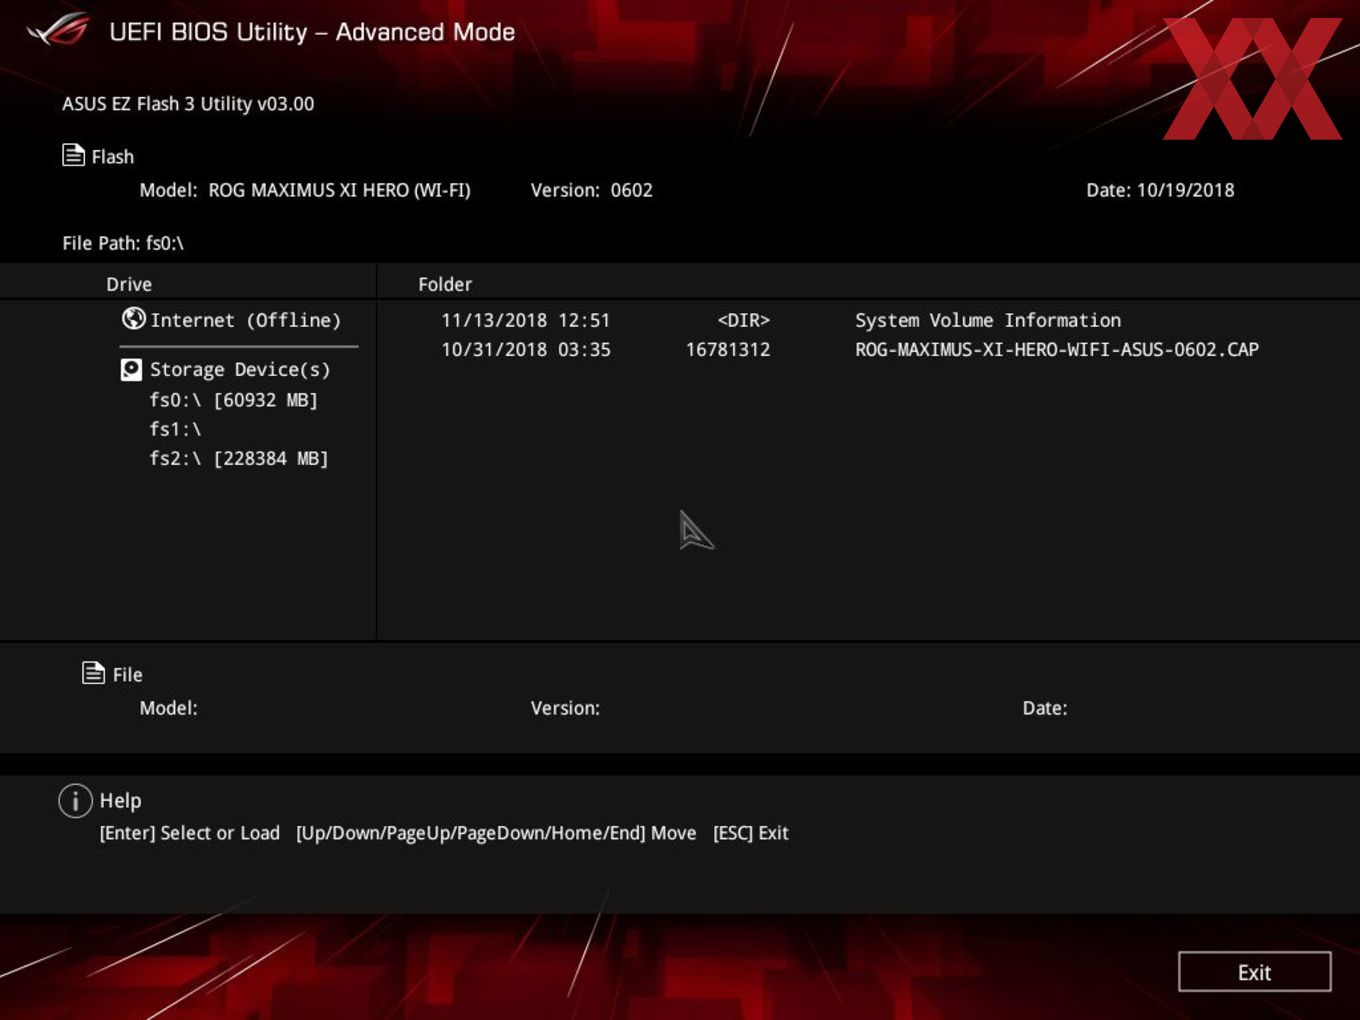Open the System Volume Information folder
This screenshot has width=1360, height=1020.
[x=988, y=320]
